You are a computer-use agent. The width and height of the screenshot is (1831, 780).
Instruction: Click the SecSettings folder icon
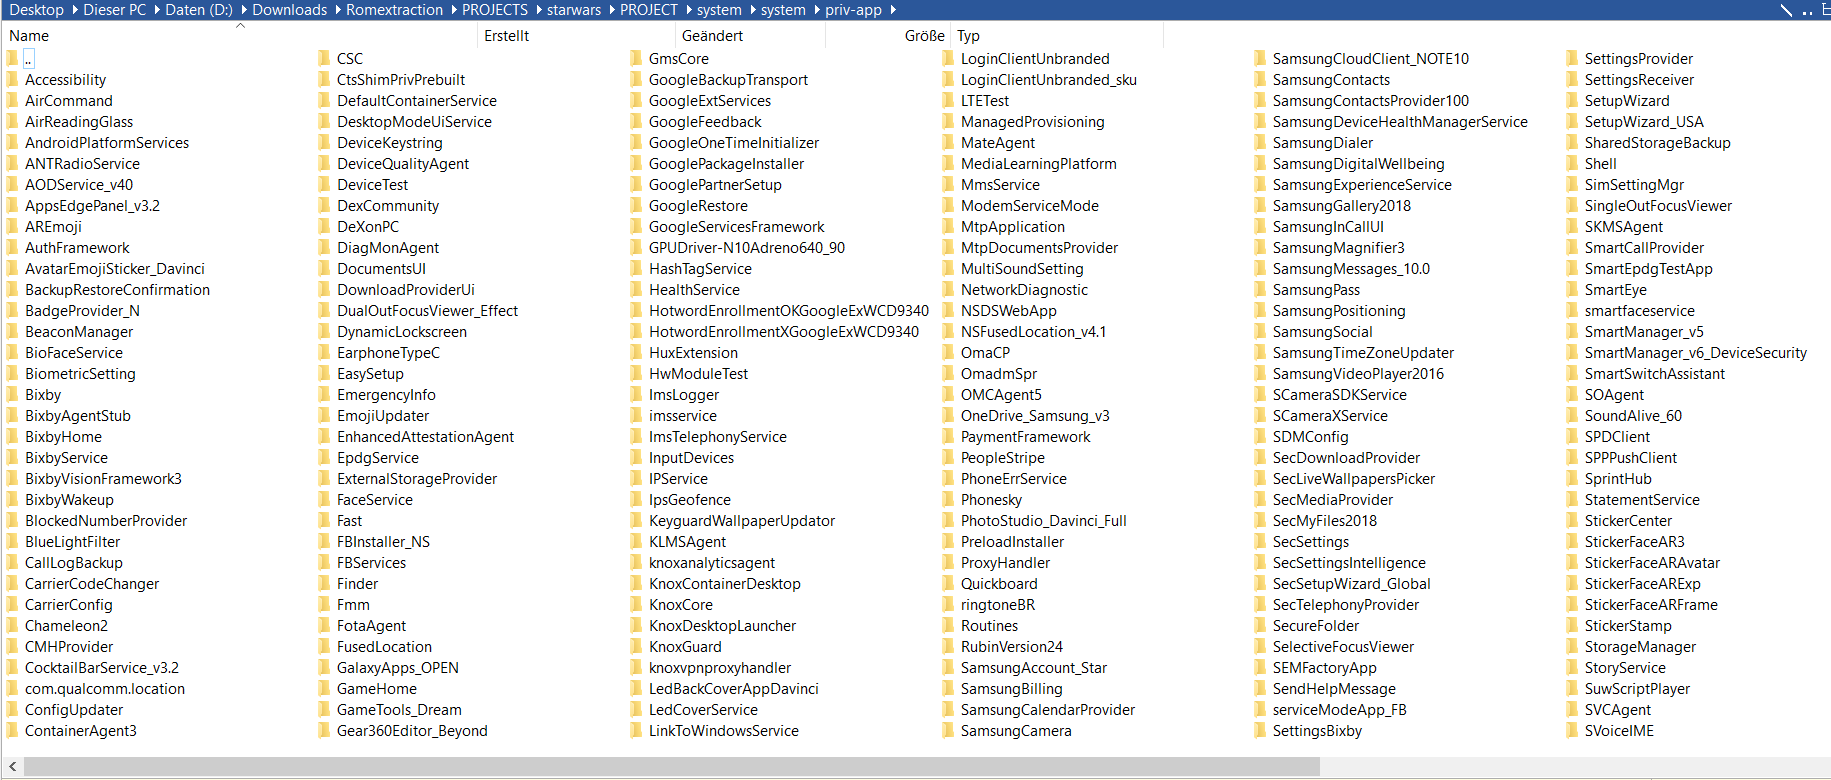[x=1260, y=542]
